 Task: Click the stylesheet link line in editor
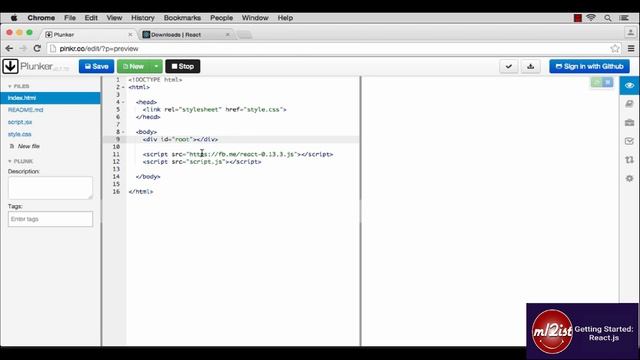[215, 109]
